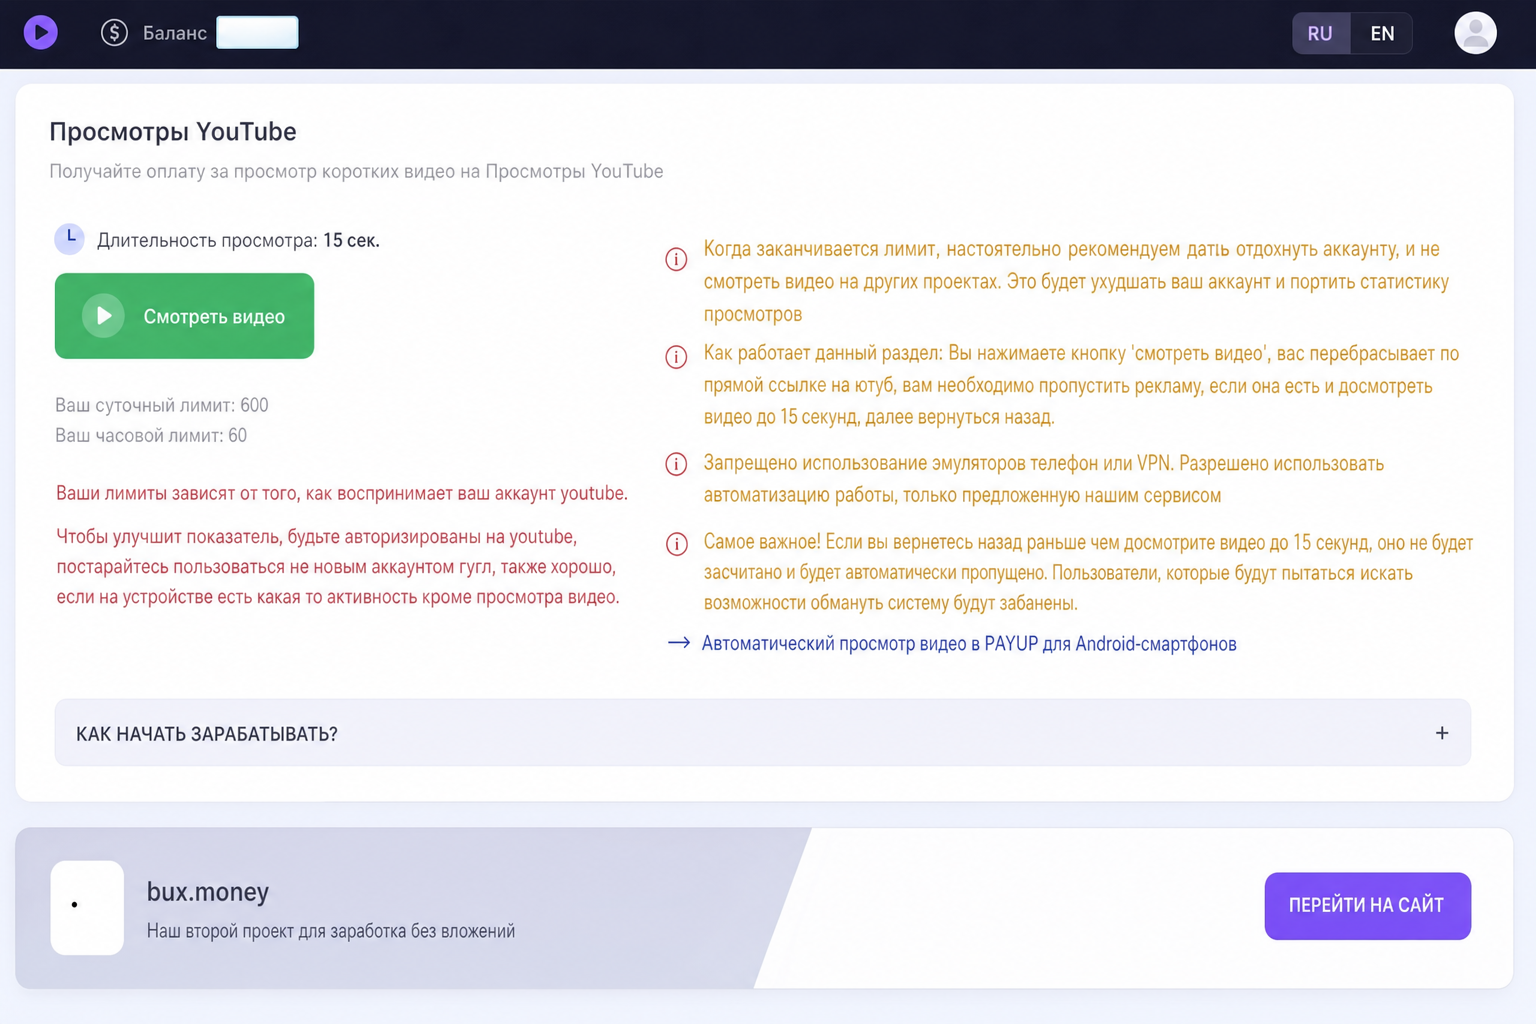
Task: Click the dollar balance icon
Action: 114,33
